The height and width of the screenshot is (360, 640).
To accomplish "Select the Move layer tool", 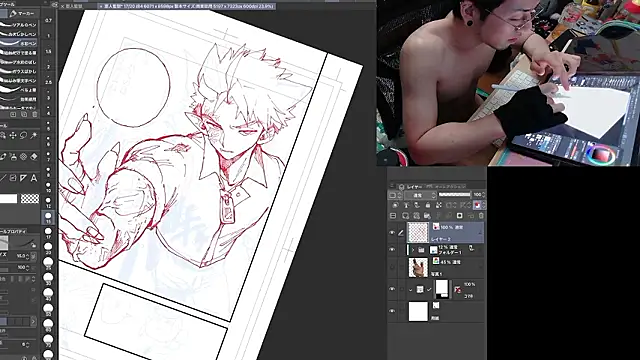I will 13,135.
